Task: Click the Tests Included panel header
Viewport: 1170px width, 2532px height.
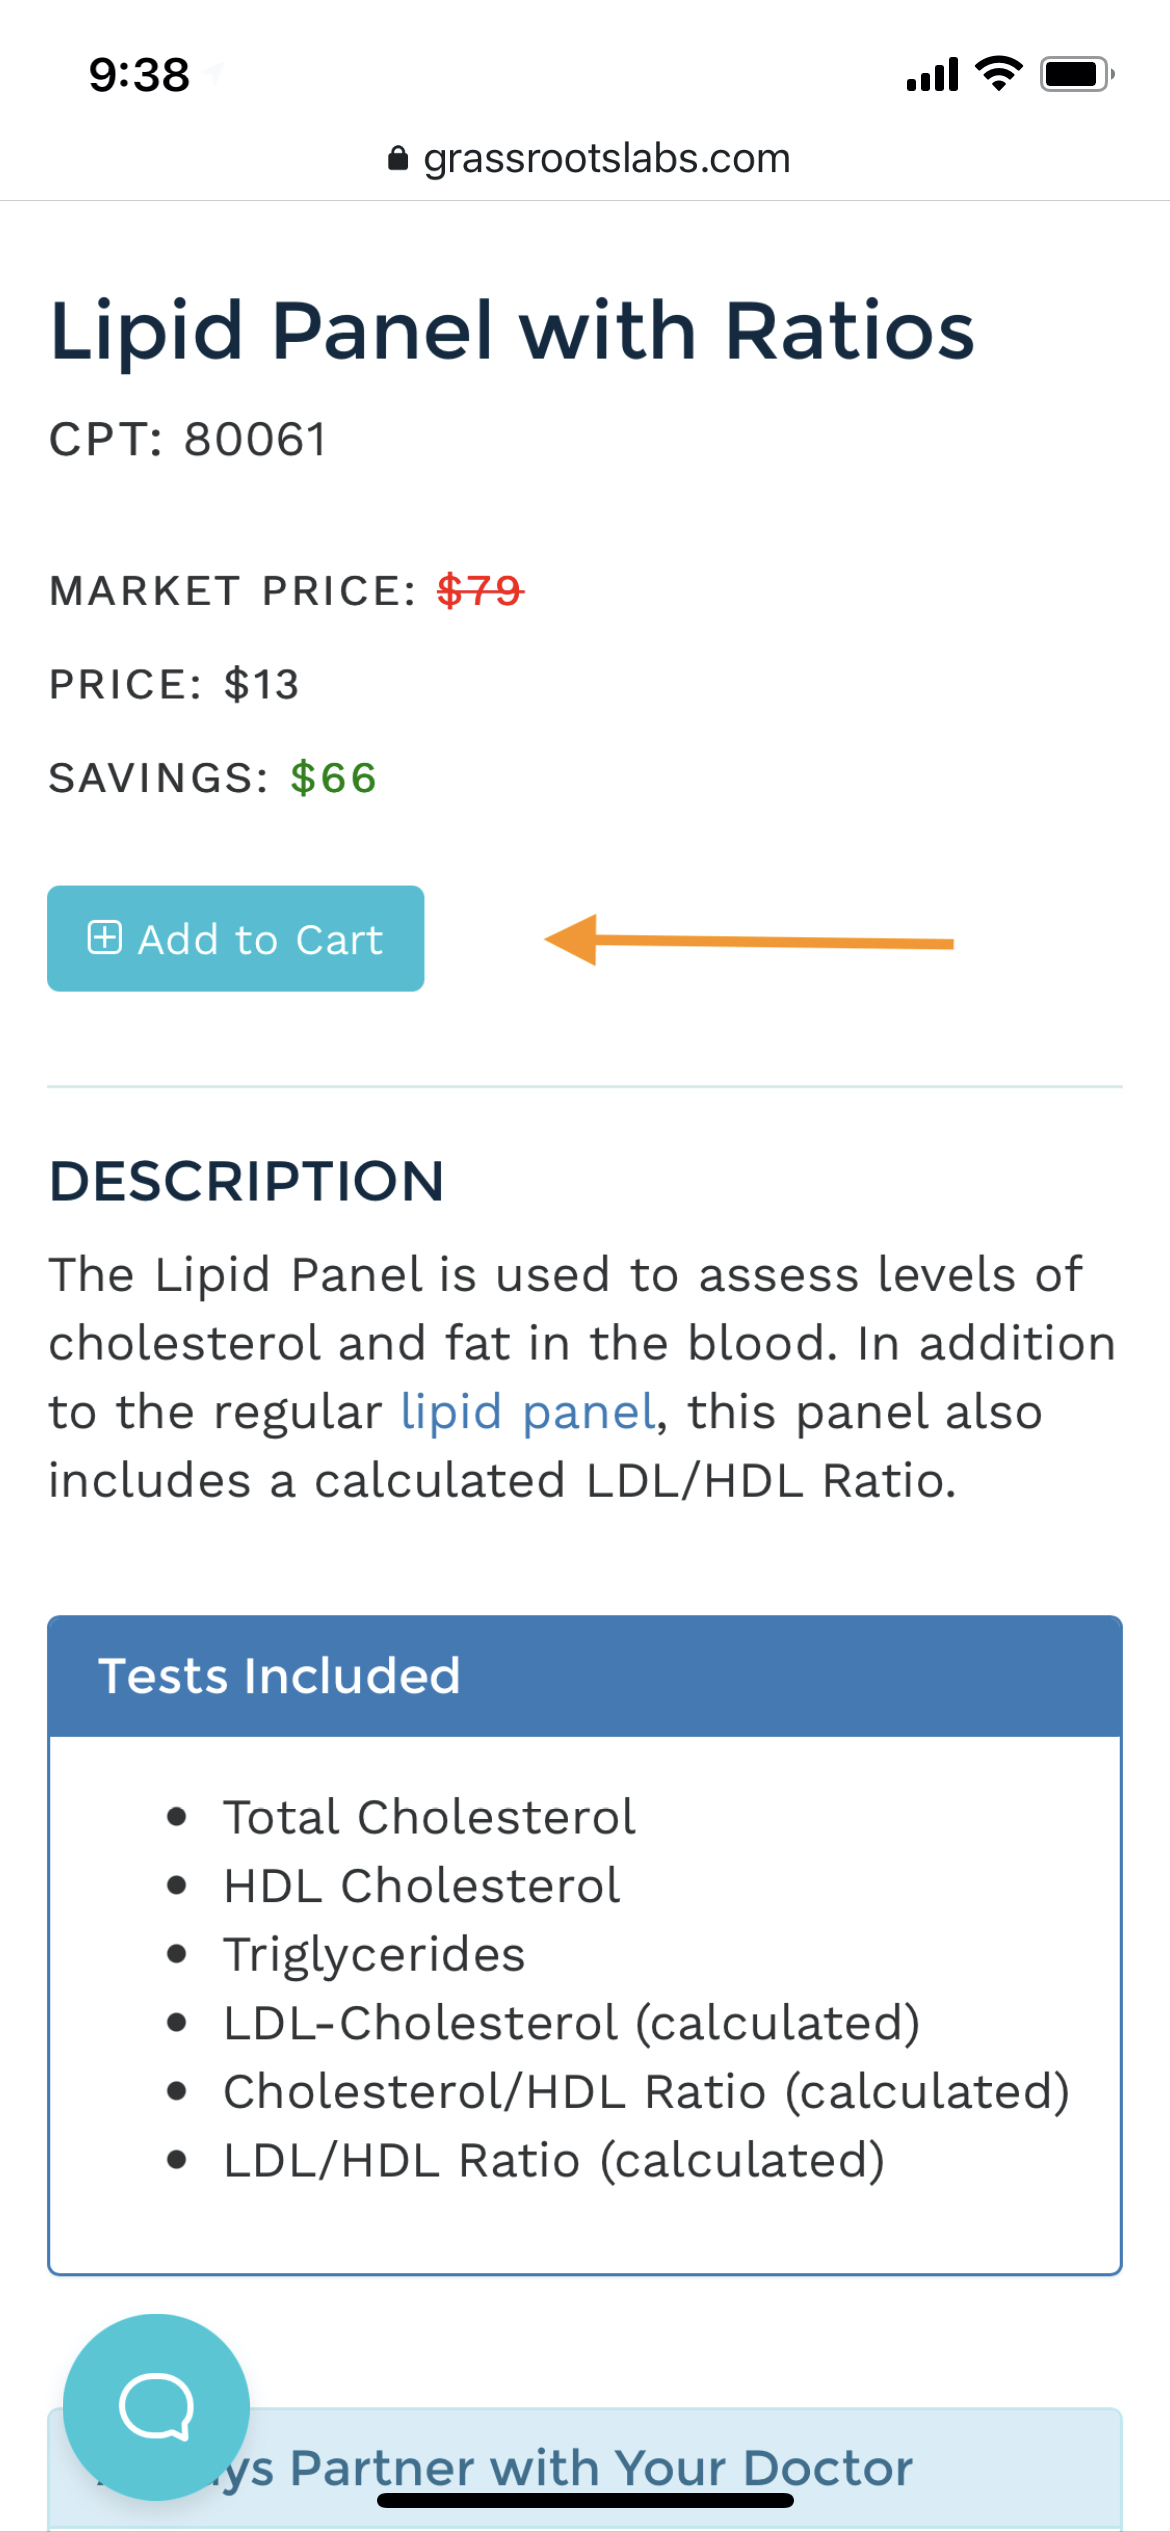Action: 584,1676
